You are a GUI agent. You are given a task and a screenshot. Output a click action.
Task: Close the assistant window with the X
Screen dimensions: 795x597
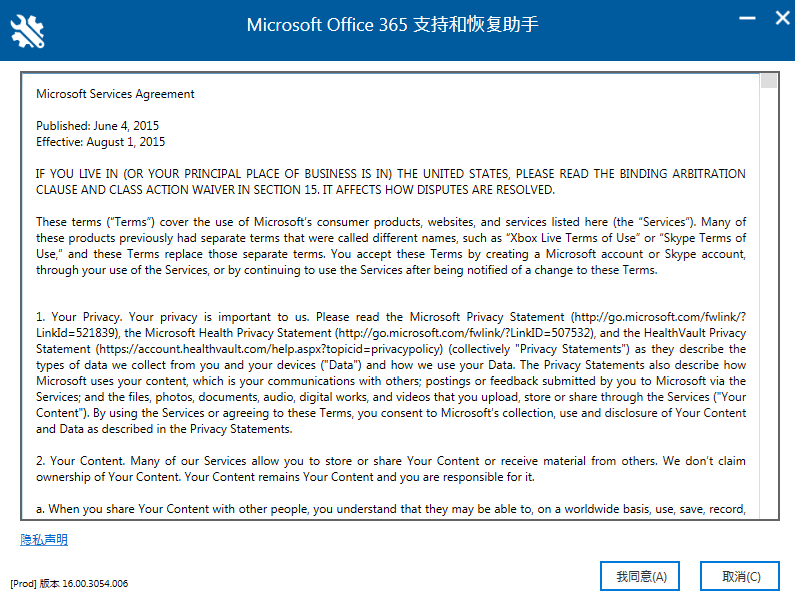point(778,18)
